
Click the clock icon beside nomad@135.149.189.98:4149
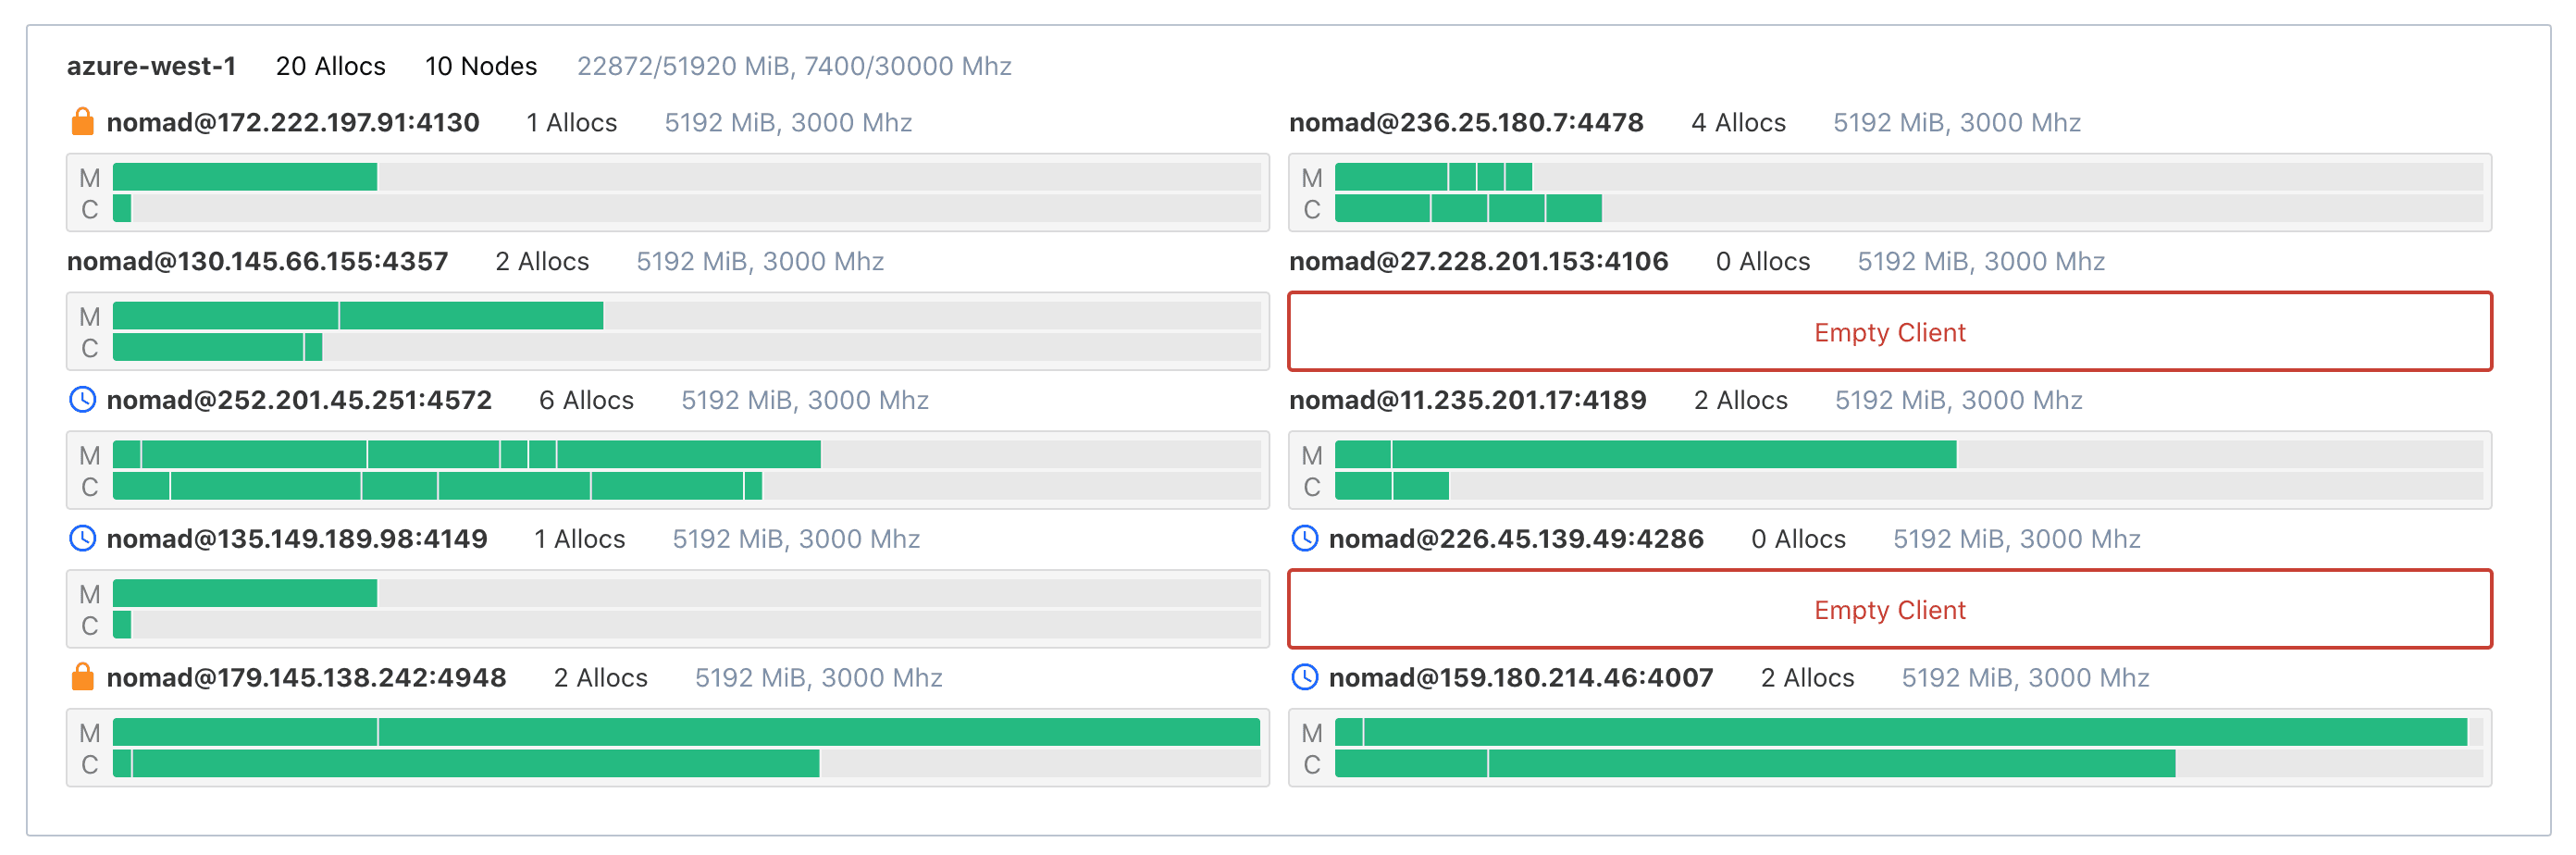coord(83,539)
